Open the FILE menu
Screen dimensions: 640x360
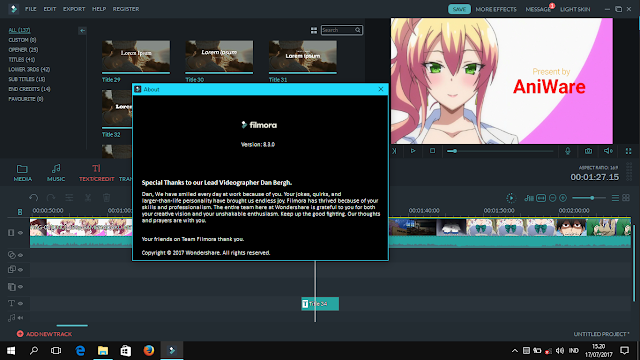[x=31, y=9]
